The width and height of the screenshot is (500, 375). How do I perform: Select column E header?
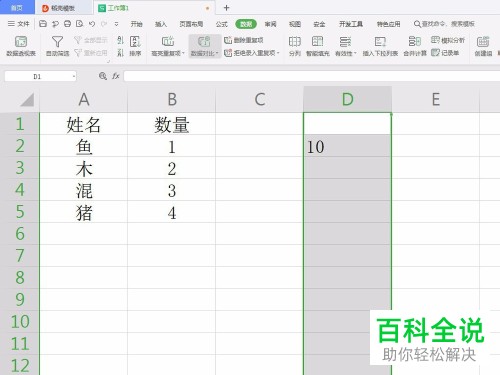pyautogui.click(x=435, y=100)
